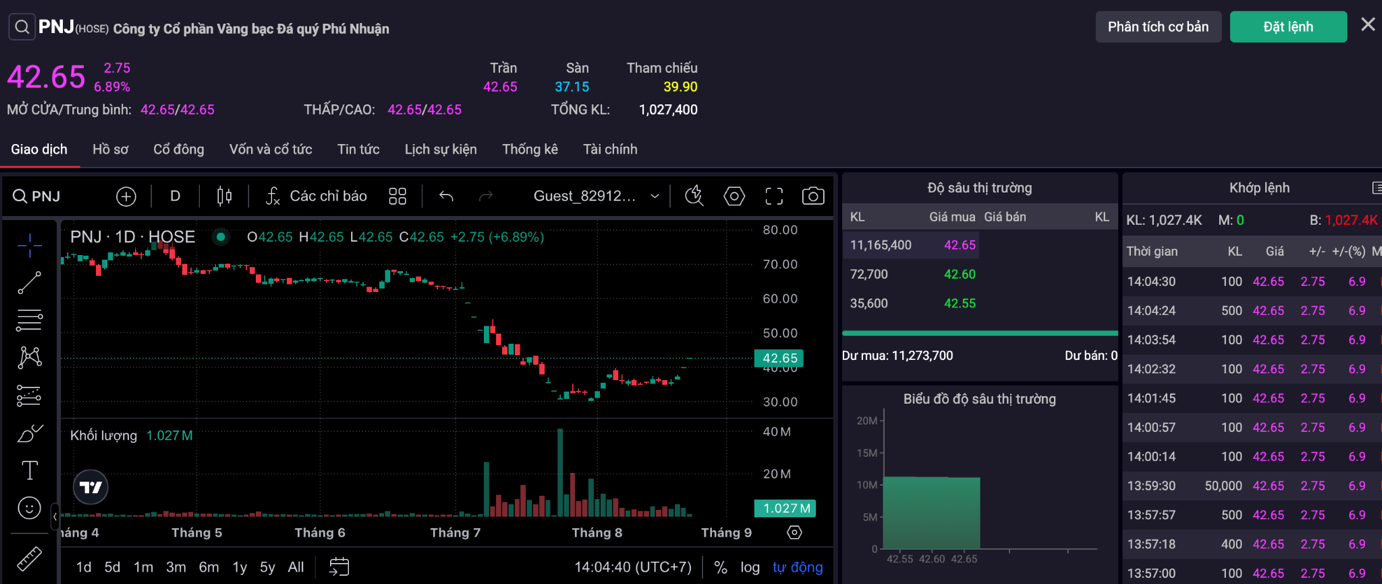The width and height of the screenshot is (1382, 584).
Task: Enter fullscreen chart mode
Action: (x=774, y=196)
